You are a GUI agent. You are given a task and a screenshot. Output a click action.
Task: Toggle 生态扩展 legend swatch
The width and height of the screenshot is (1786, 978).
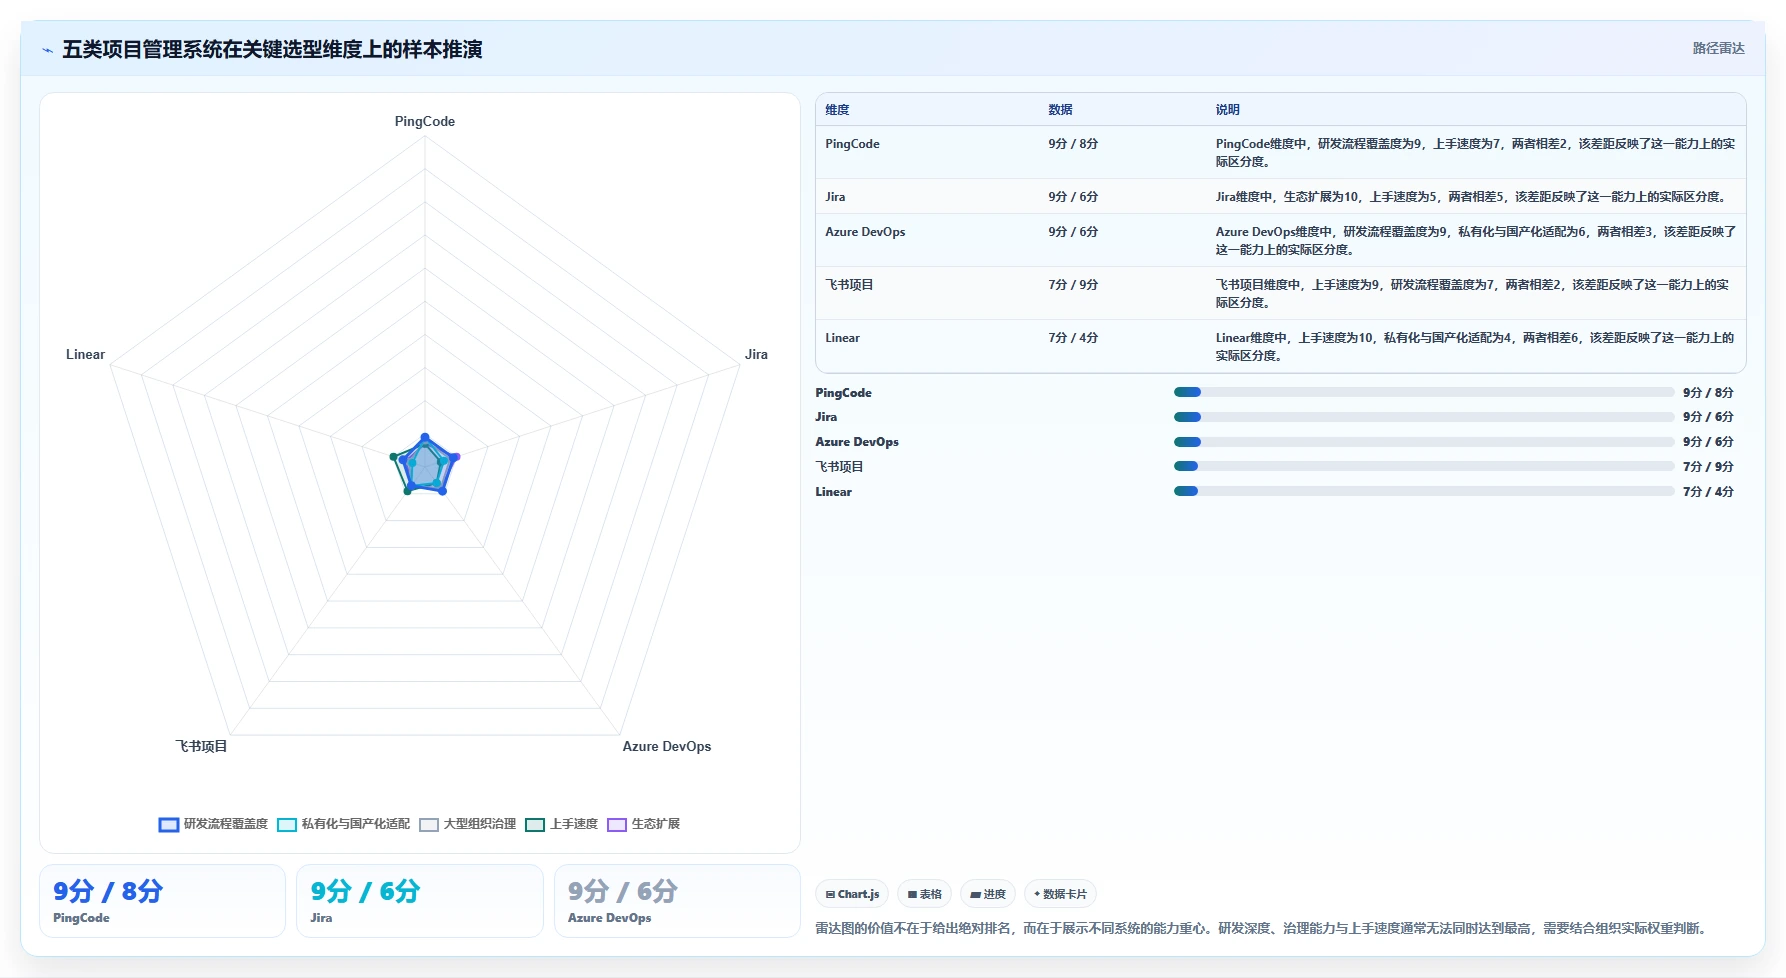617,825
